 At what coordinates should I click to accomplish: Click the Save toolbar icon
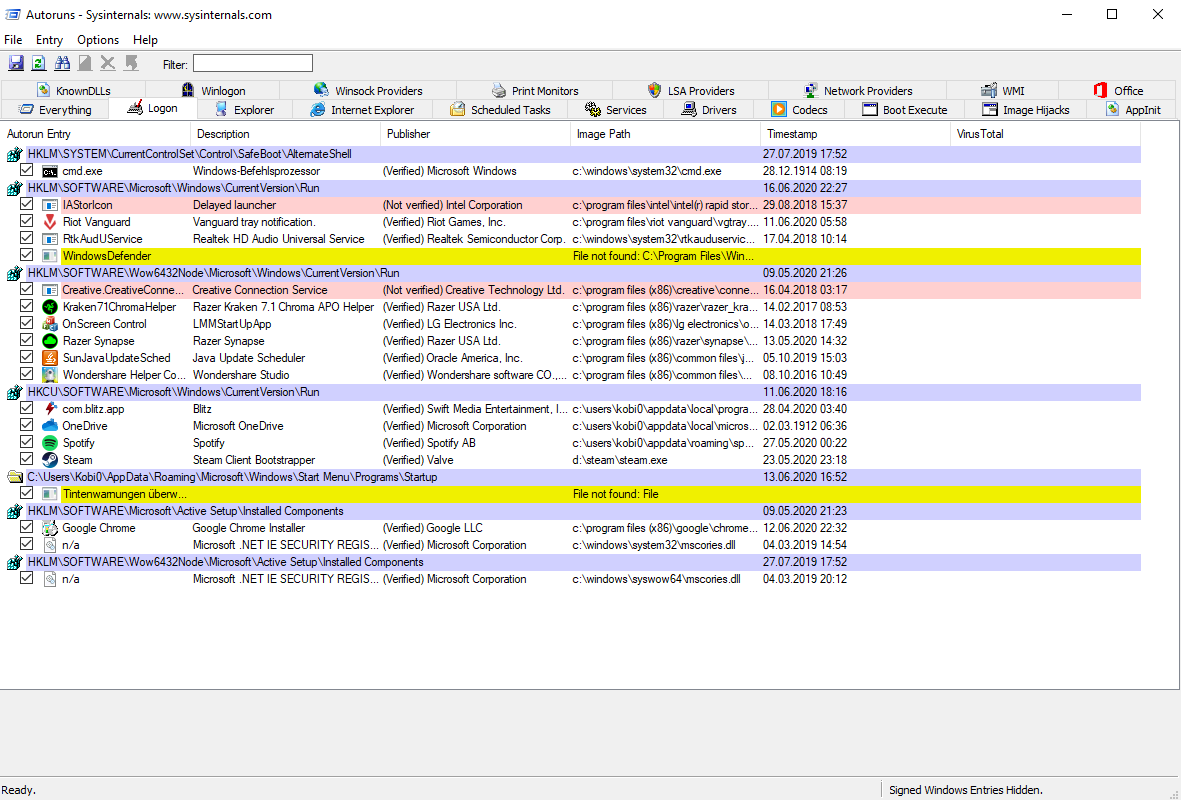point(16,63)
